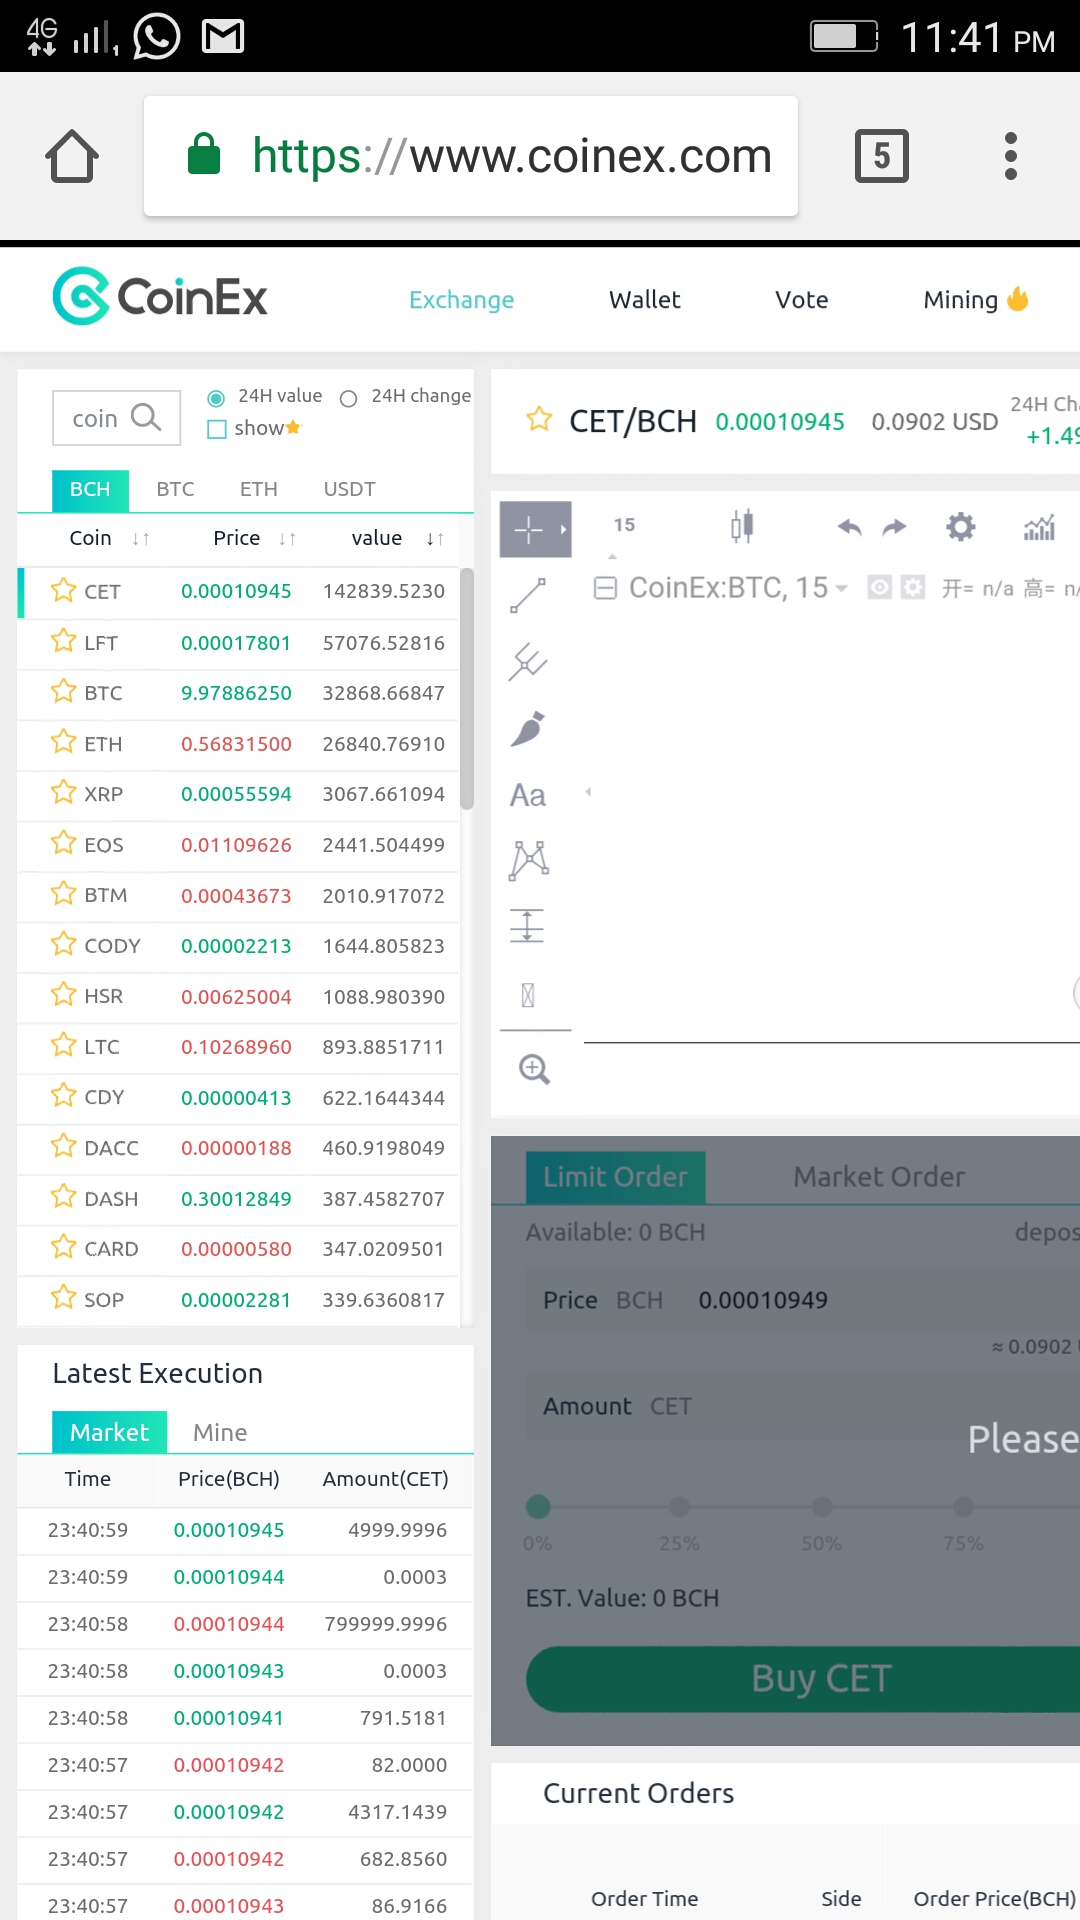This screenshot has height=1920, width=1080.
Task: Open the 15 interval selector in chart
Action: click(x=625, y=526)
